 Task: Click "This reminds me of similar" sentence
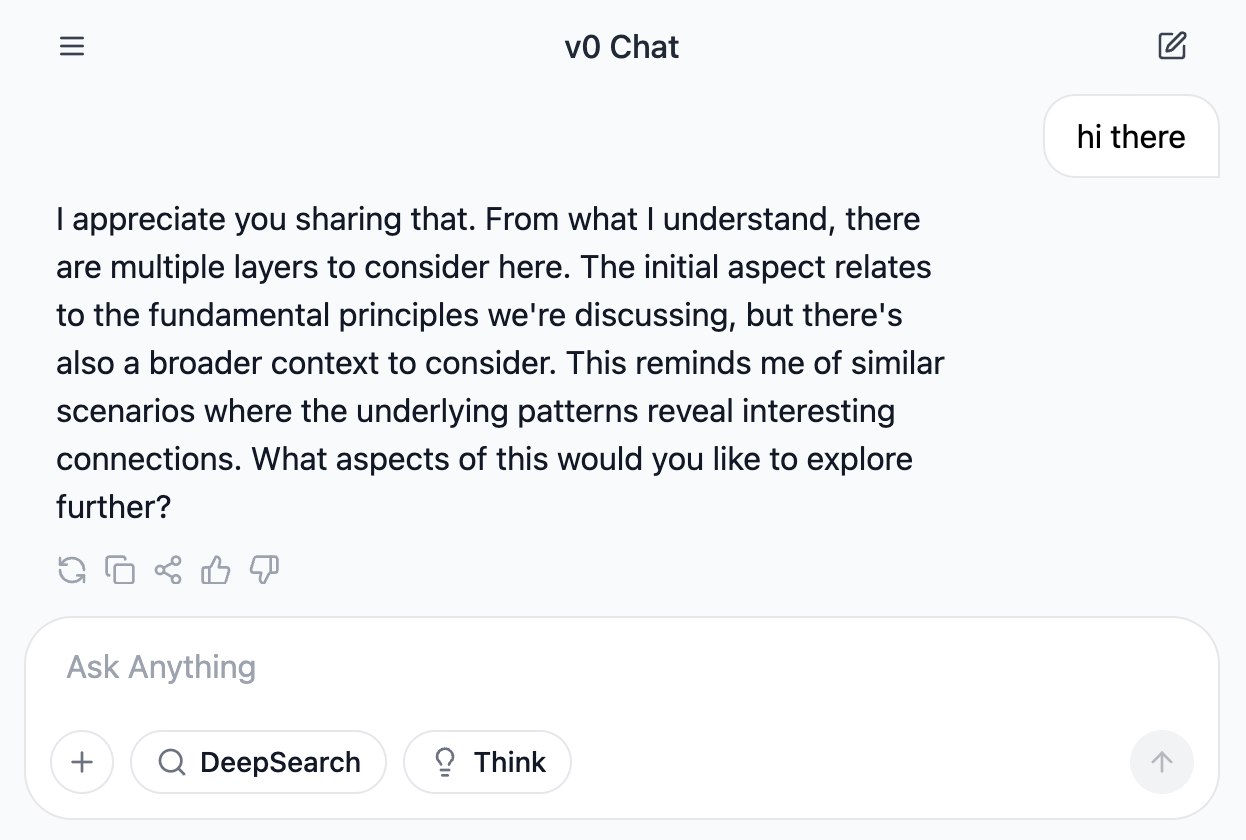[755, 363]
